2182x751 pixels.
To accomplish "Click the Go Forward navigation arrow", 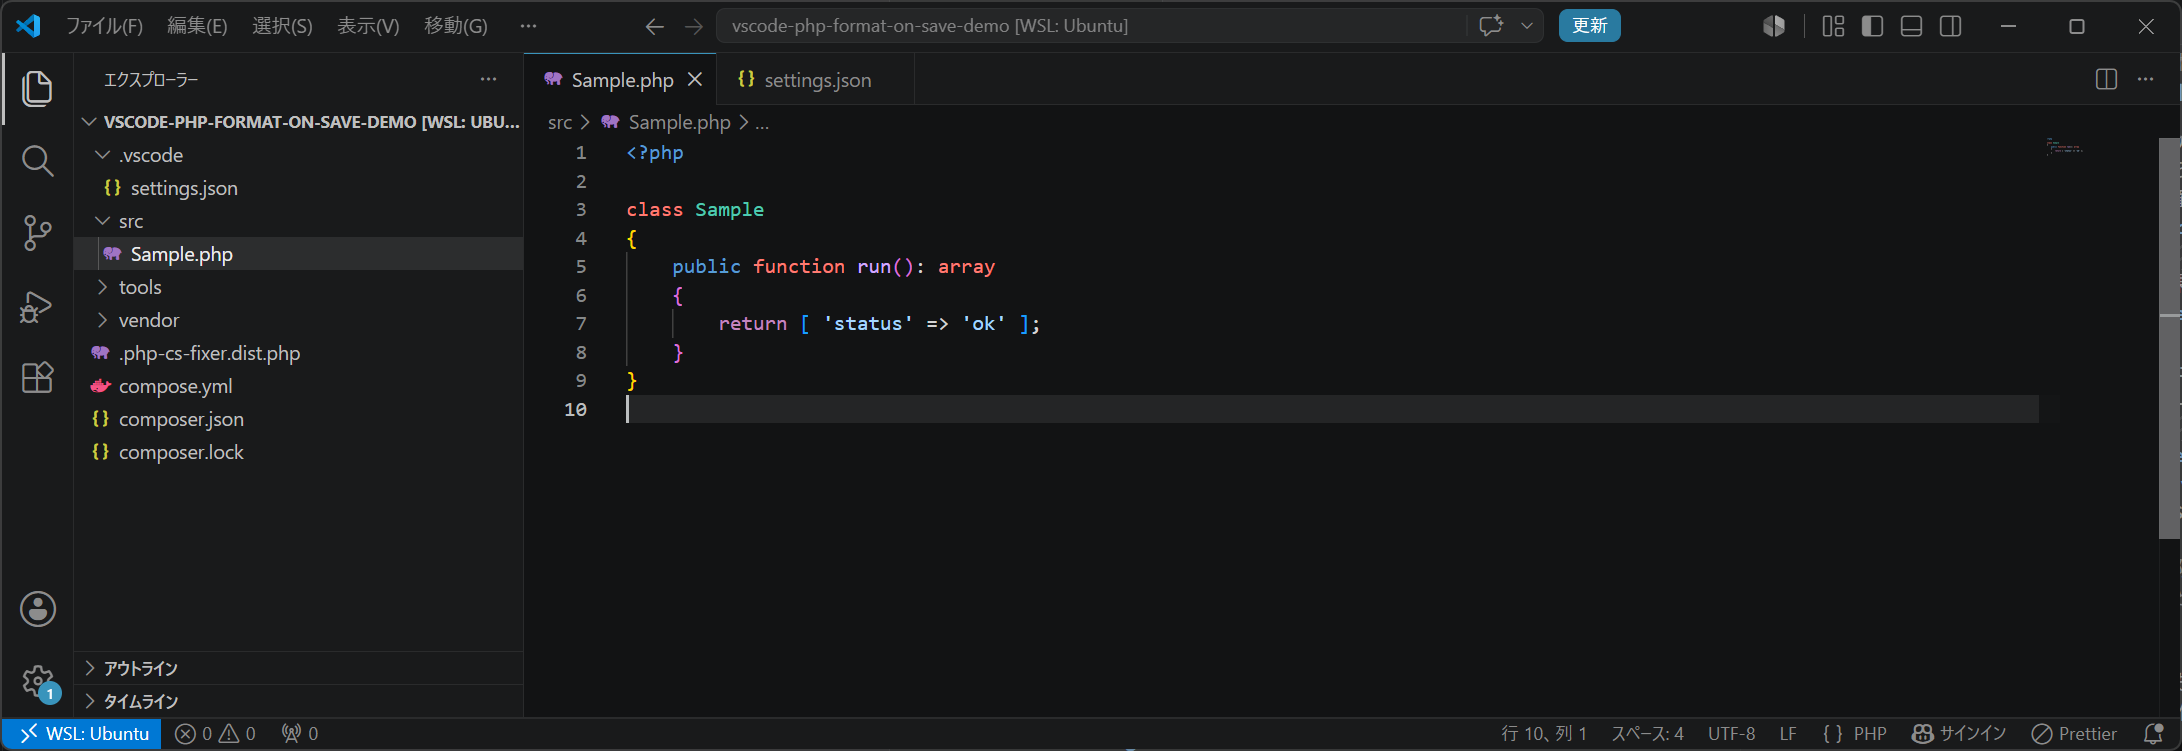I will (x=694, y=27).
